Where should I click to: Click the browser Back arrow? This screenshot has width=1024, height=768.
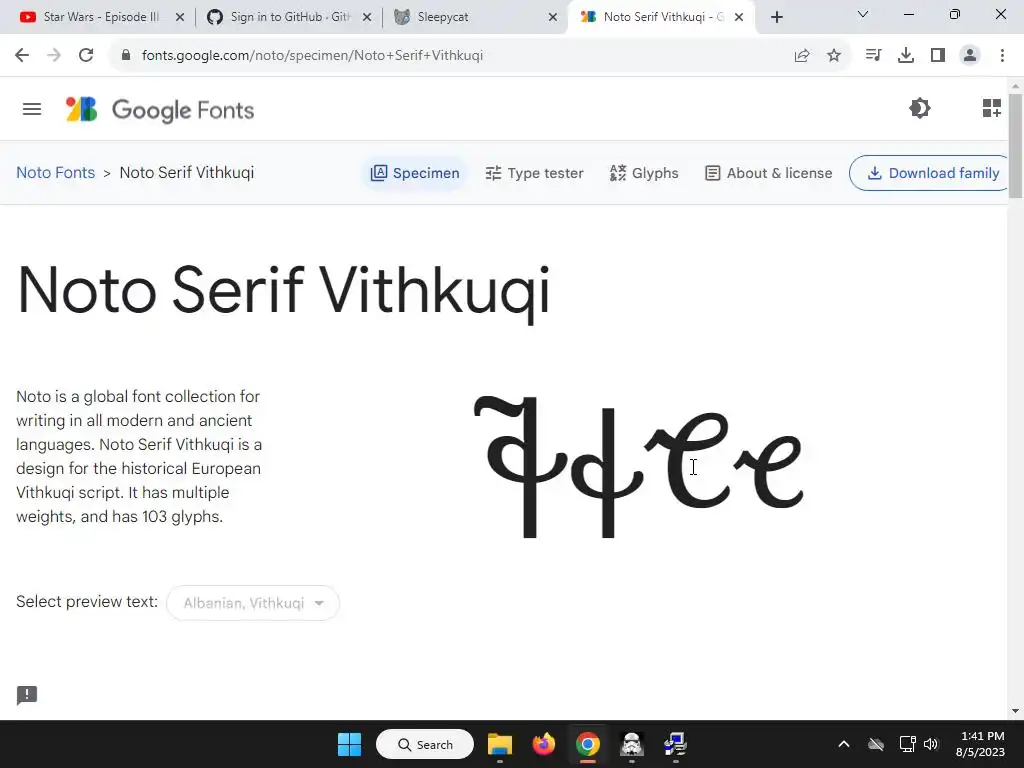click(22, 55)
